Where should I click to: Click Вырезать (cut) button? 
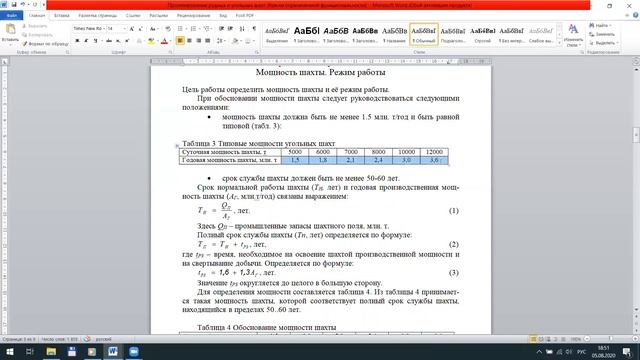[x=35, y=26]
